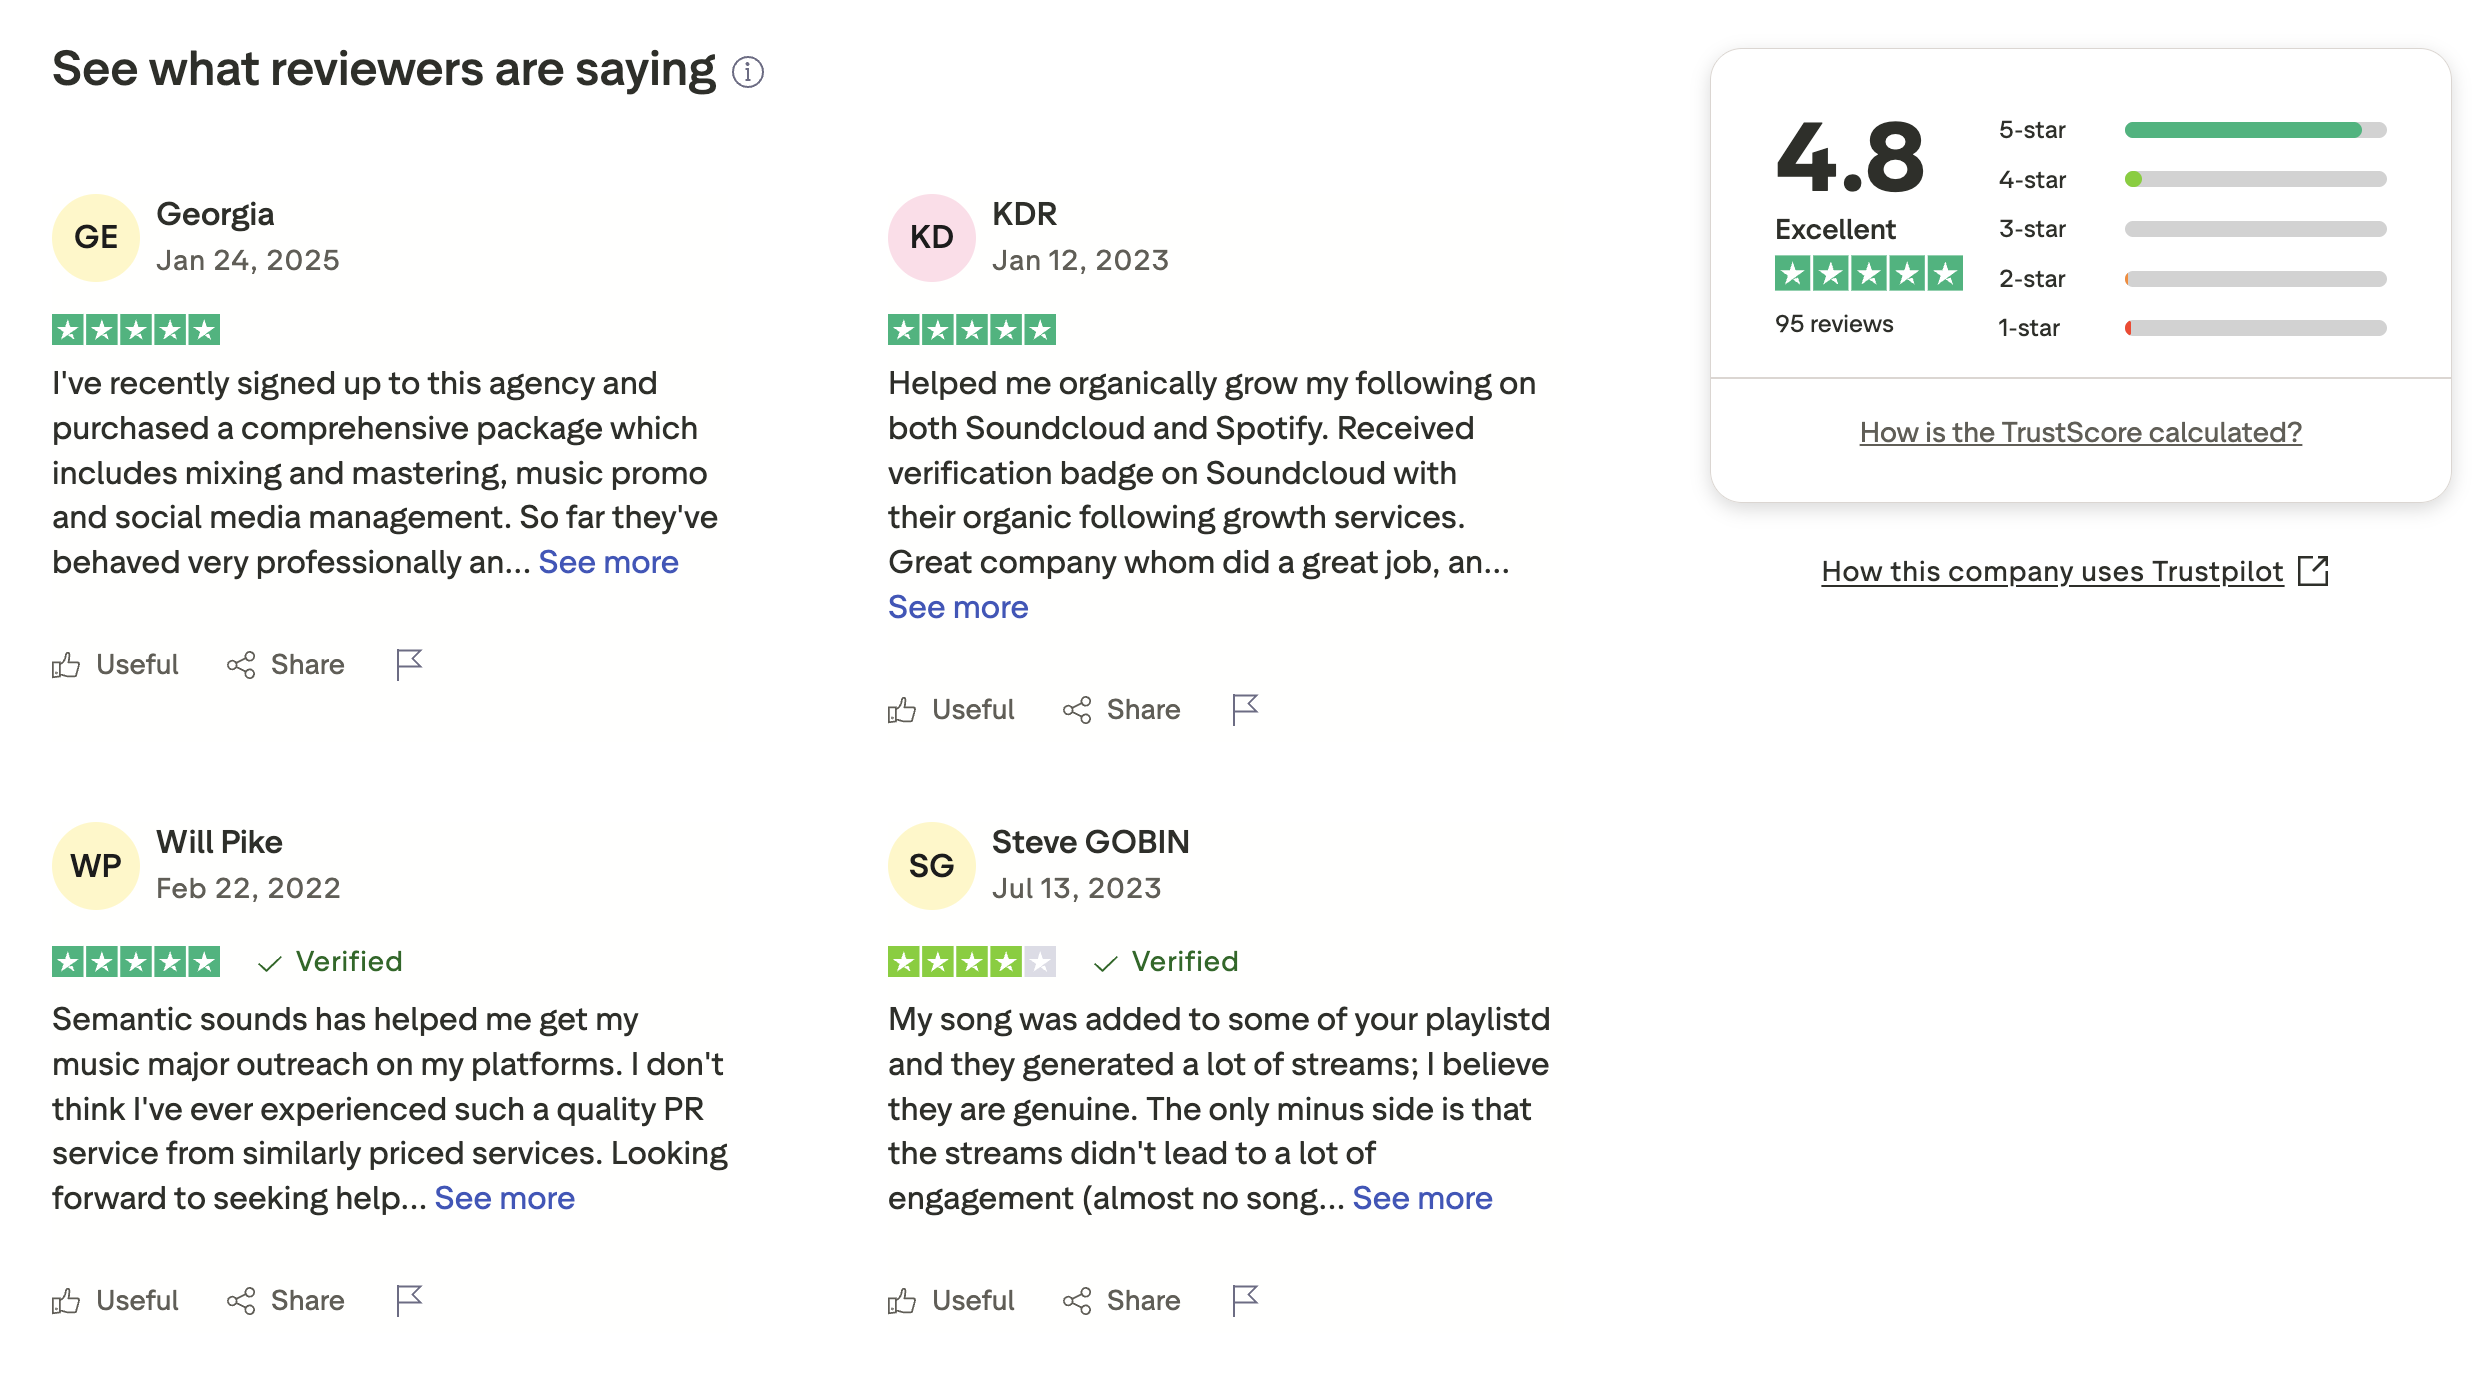Filter reviews by the 5-star bar
Screen dimensions: 2492x1386
[x=2255, y=130]
